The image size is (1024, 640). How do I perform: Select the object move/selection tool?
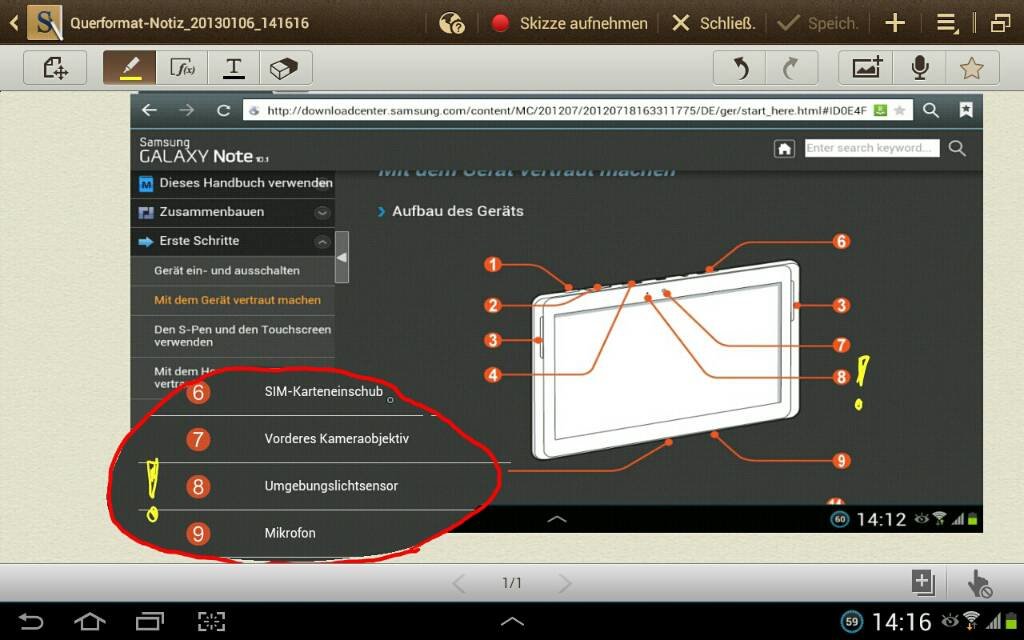click(x=55, y=67)
